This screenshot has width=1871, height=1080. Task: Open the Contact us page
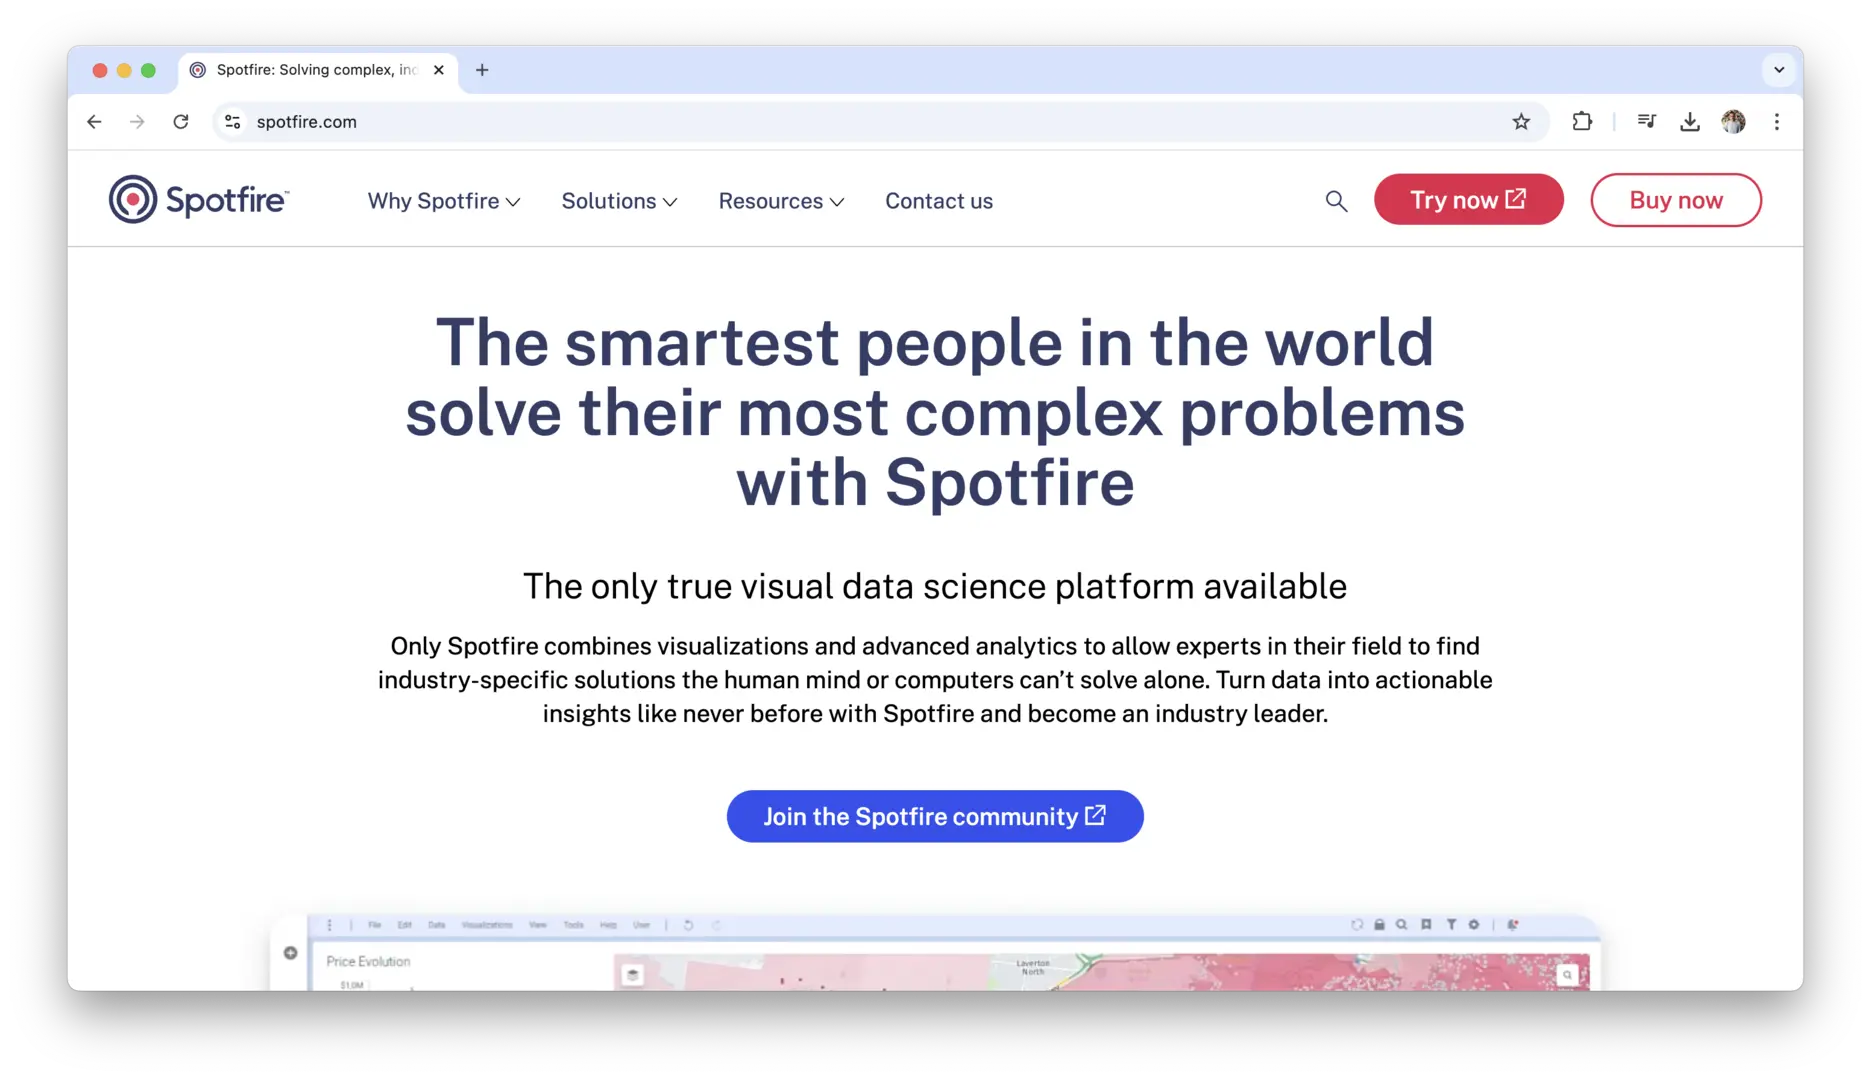tap(939, 201)
